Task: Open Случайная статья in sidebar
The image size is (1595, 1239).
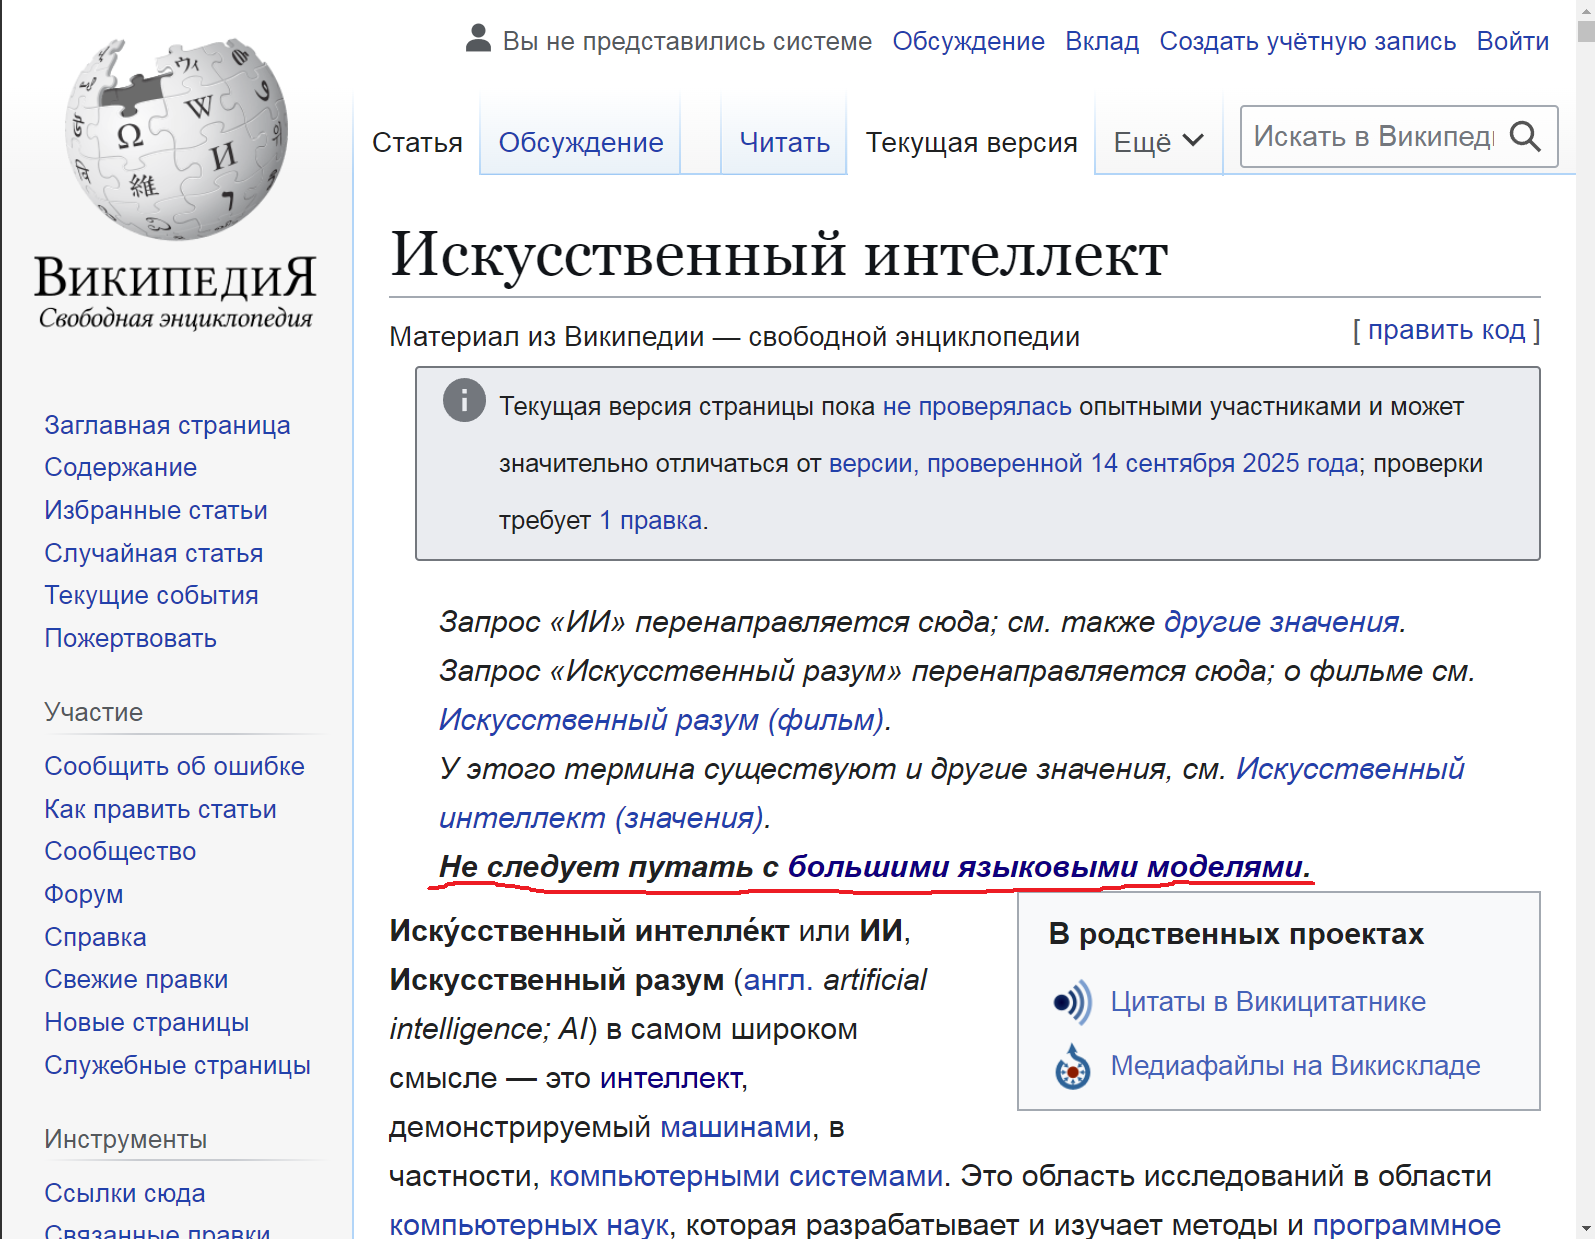Action: tap(153, 553)
